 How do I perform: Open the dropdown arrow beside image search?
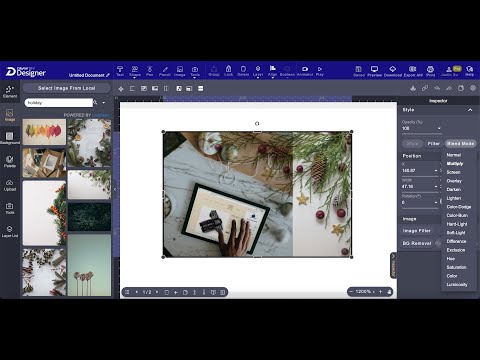(104, 103)
